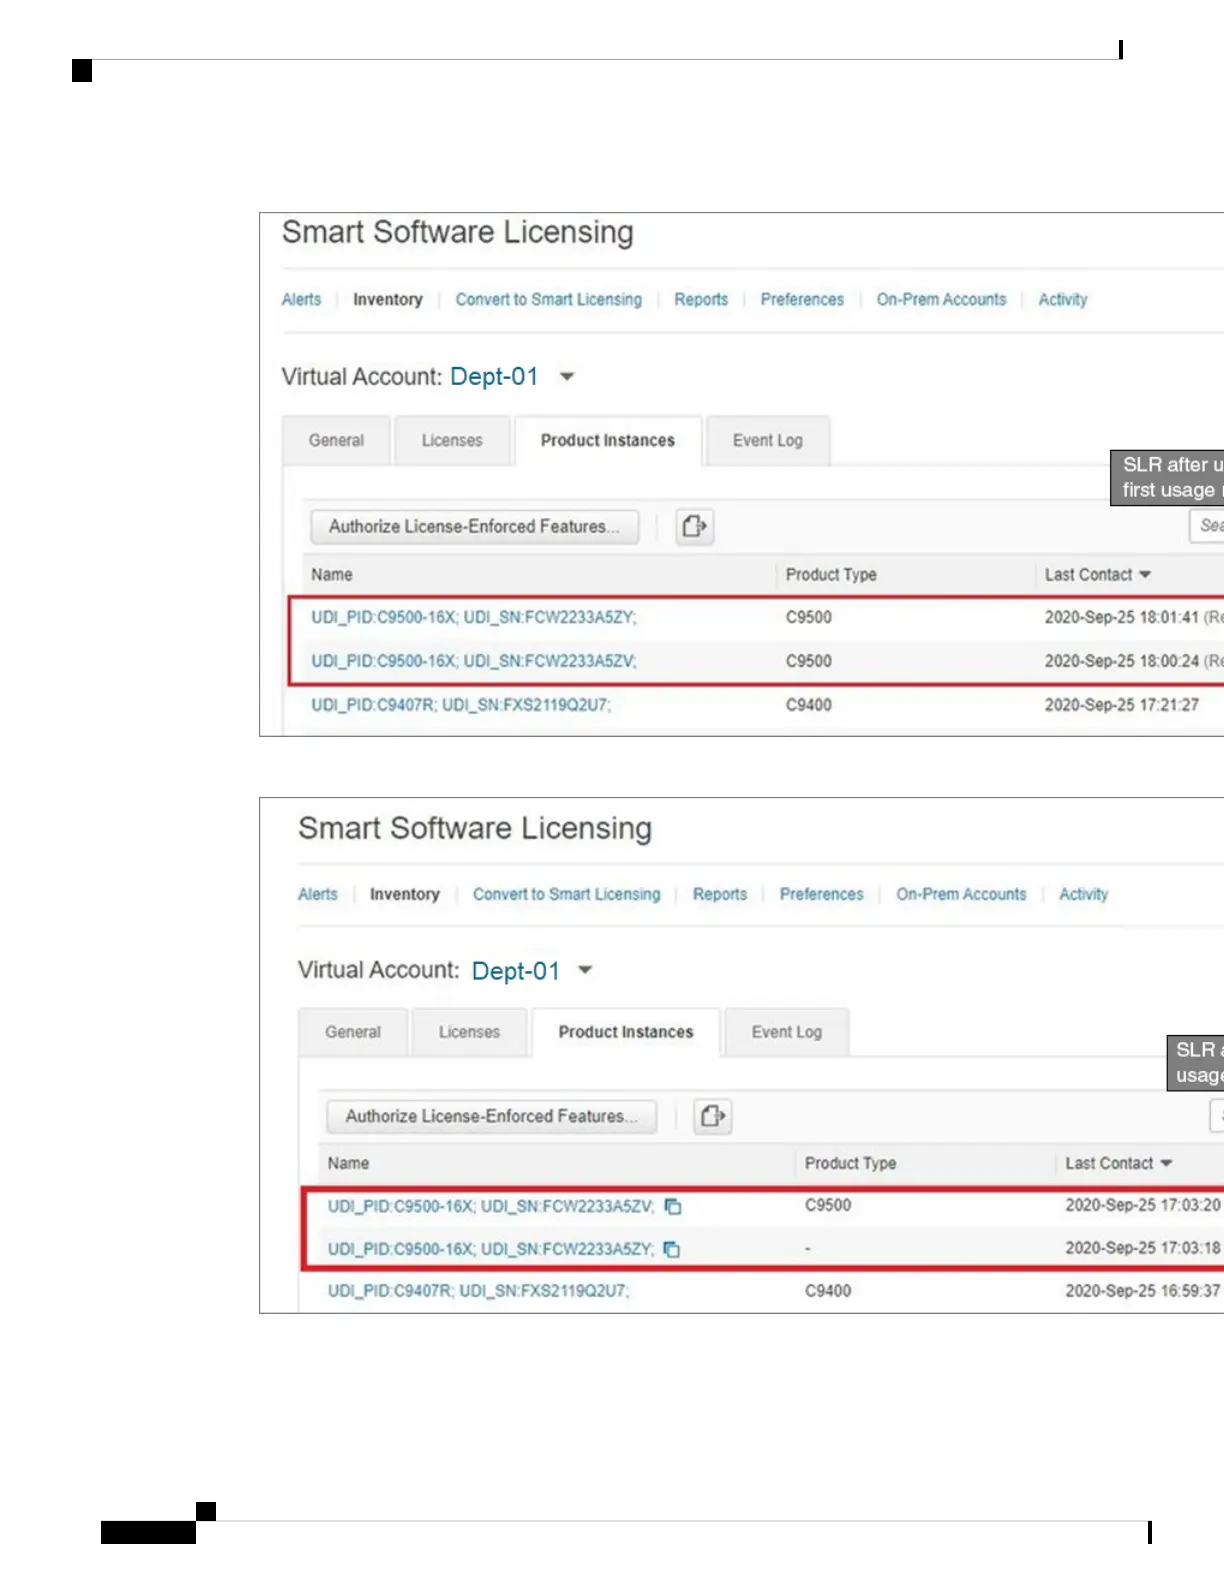Screen dimensions: 1224x1584
Task: Go to Reports in the upper panel
Action: point(701,299)
